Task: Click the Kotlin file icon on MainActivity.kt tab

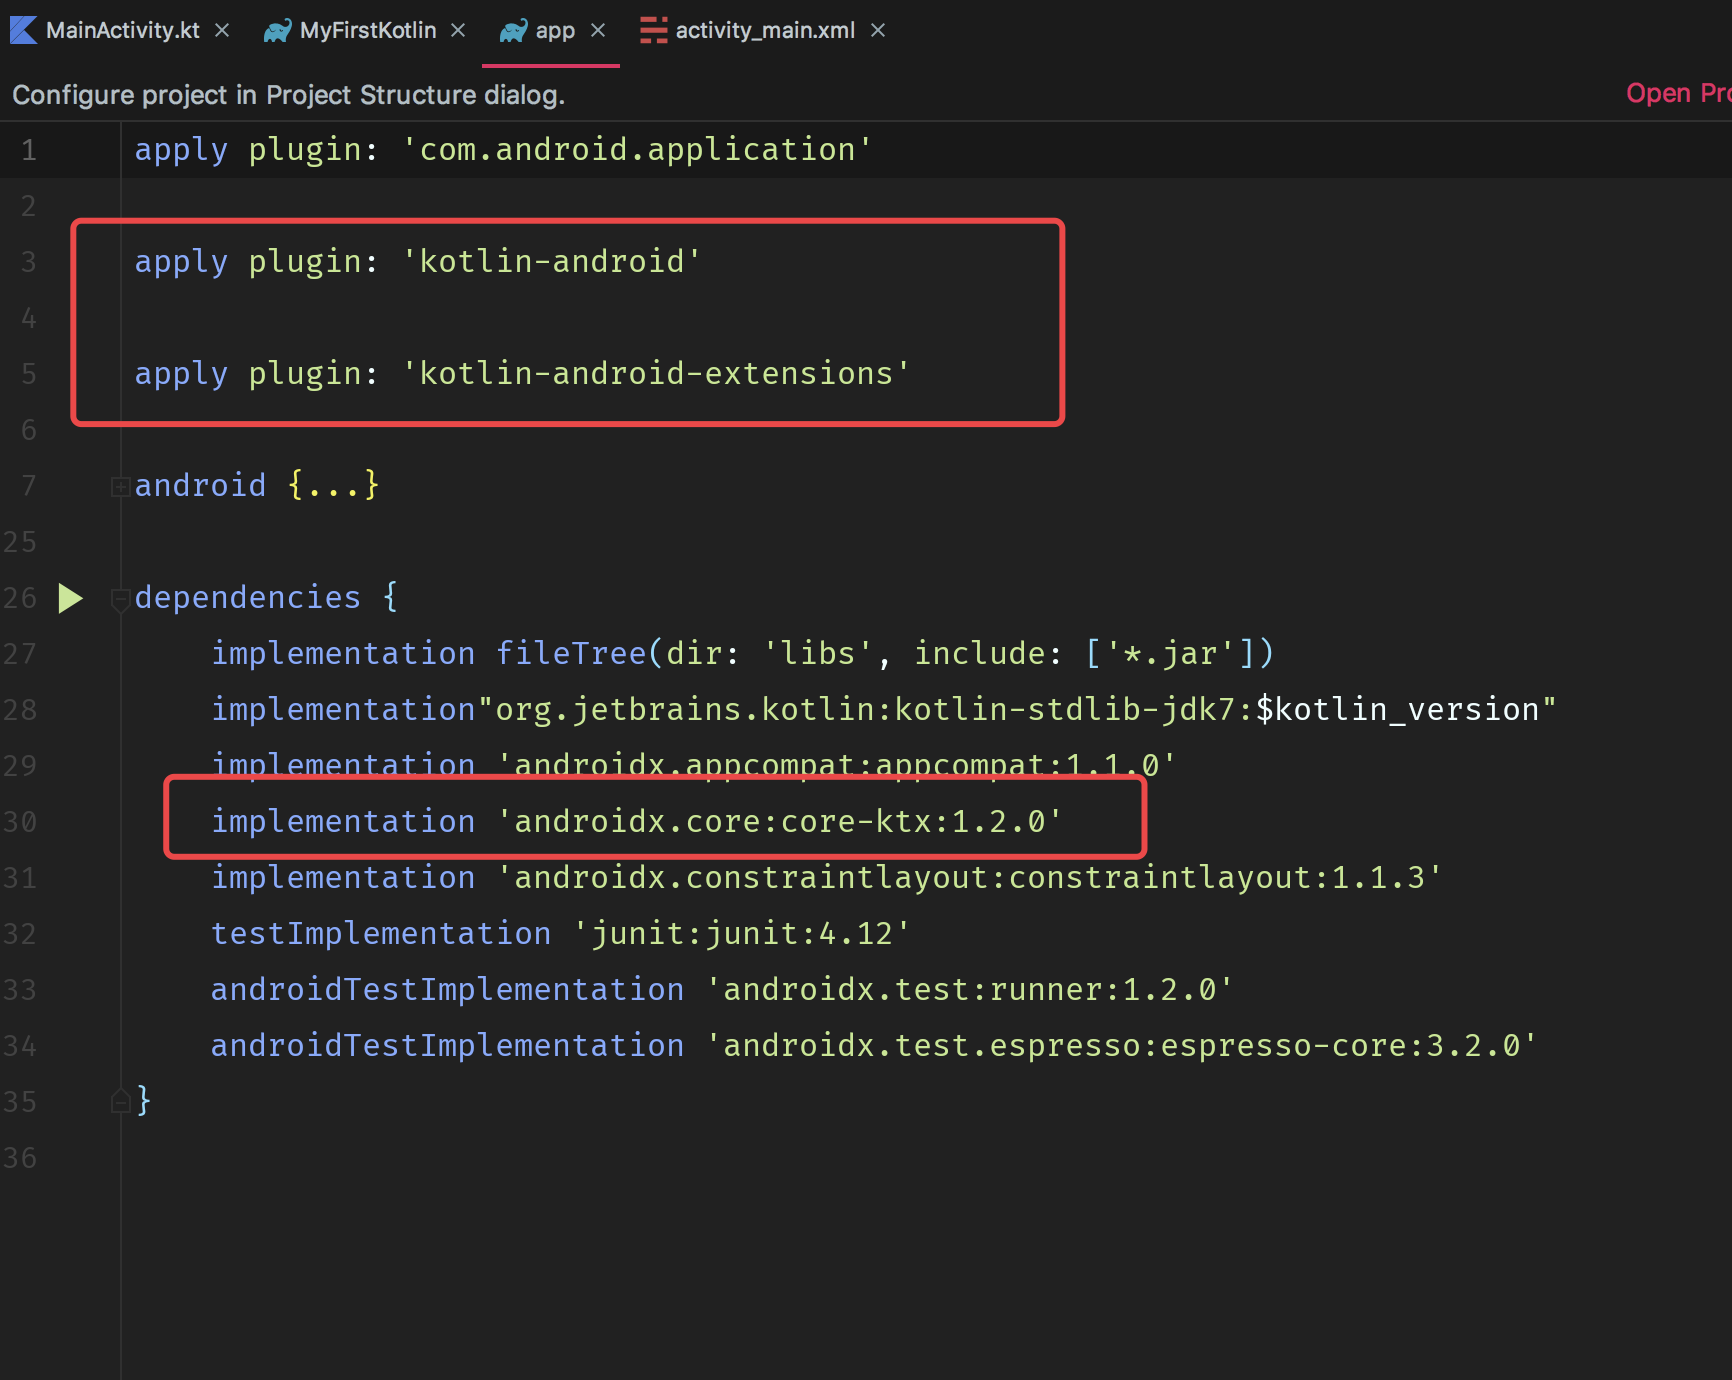Action: 24,31
